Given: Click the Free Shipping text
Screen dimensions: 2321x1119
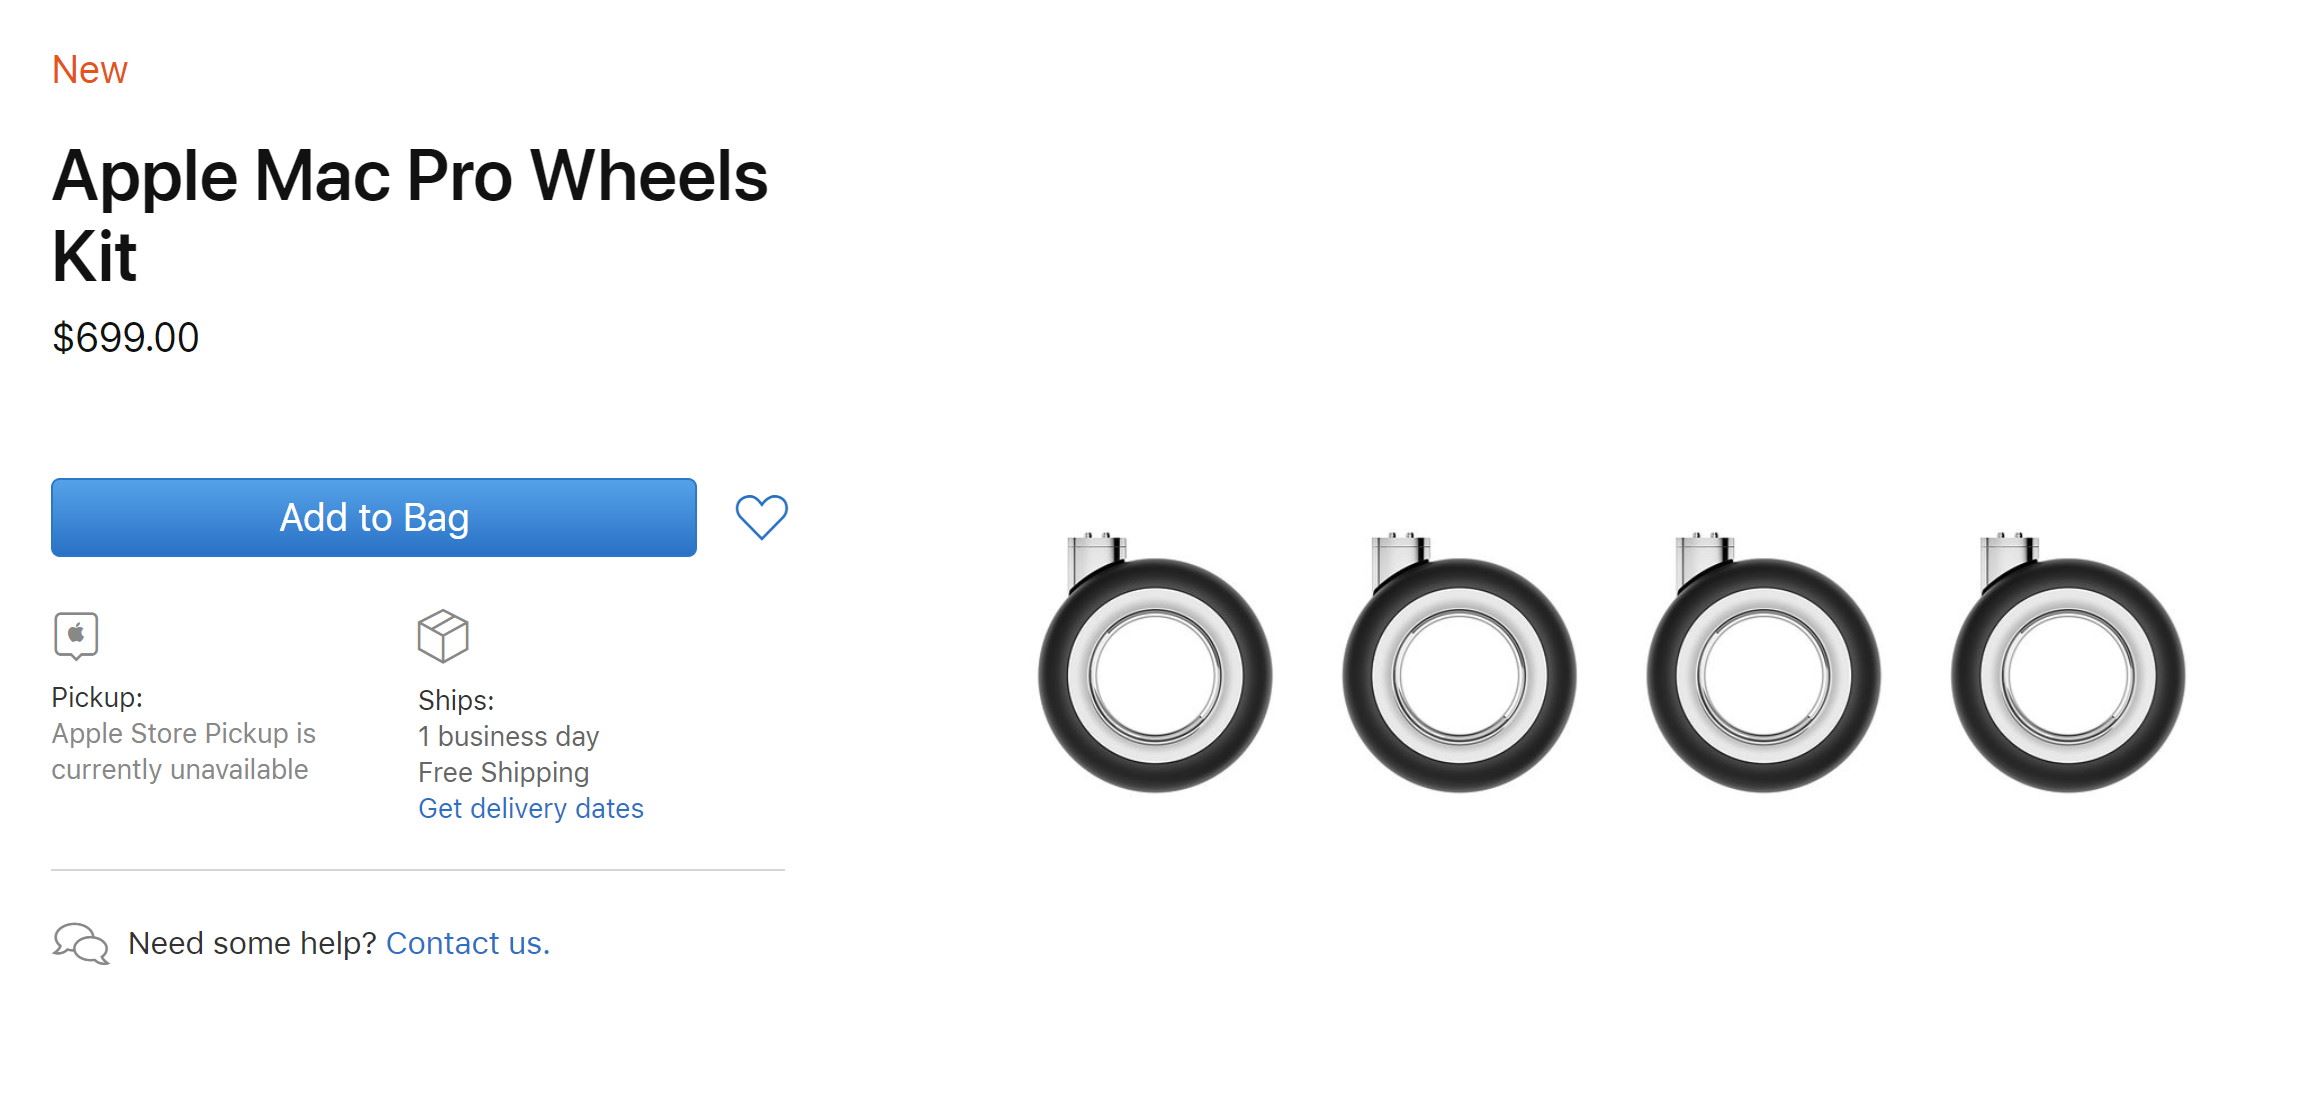Looking at the screenshot, I should pyautogui.click(x=503, y=772).
